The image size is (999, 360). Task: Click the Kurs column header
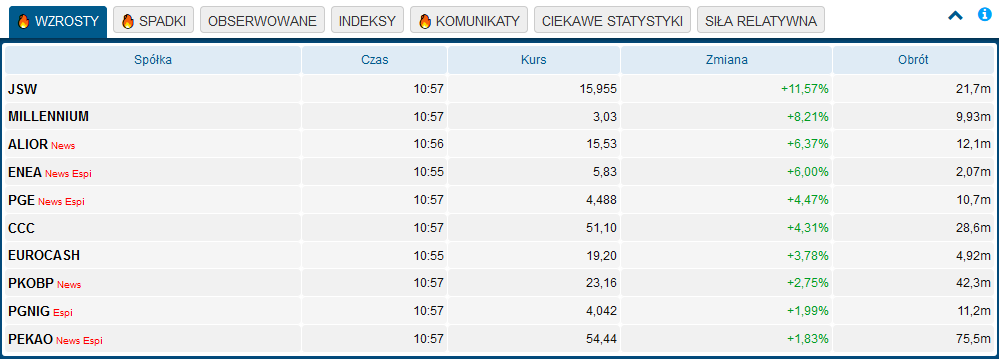[533, 60]
